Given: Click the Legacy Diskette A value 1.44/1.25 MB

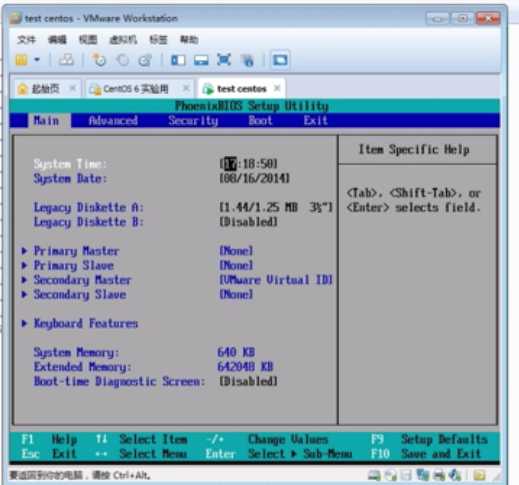Looking at the screenshot, I should coord(276,208).
